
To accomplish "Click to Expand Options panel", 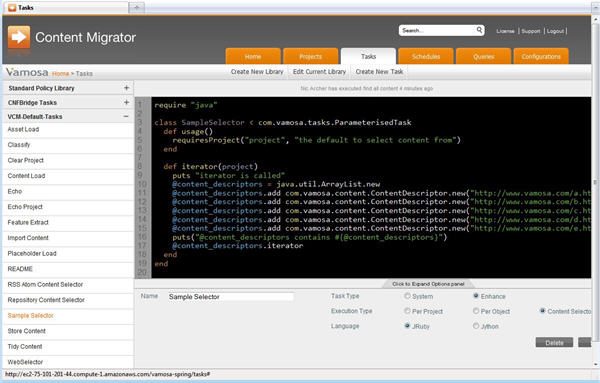I will (x=428, y=284).
